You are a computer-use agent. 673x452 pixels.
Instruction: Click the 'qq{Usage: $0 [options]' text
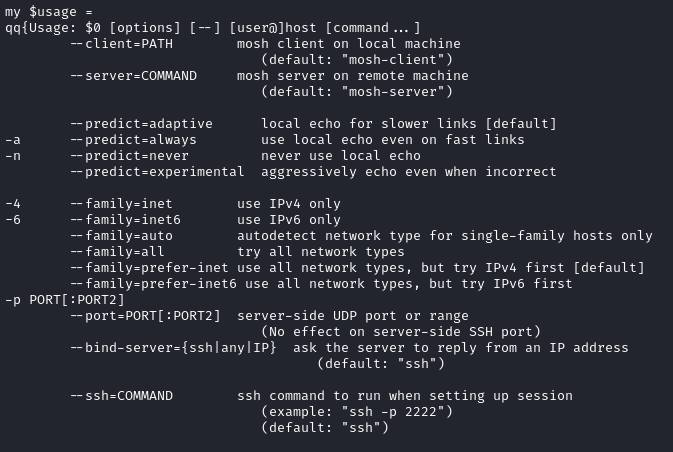click(x=93, y=28)
